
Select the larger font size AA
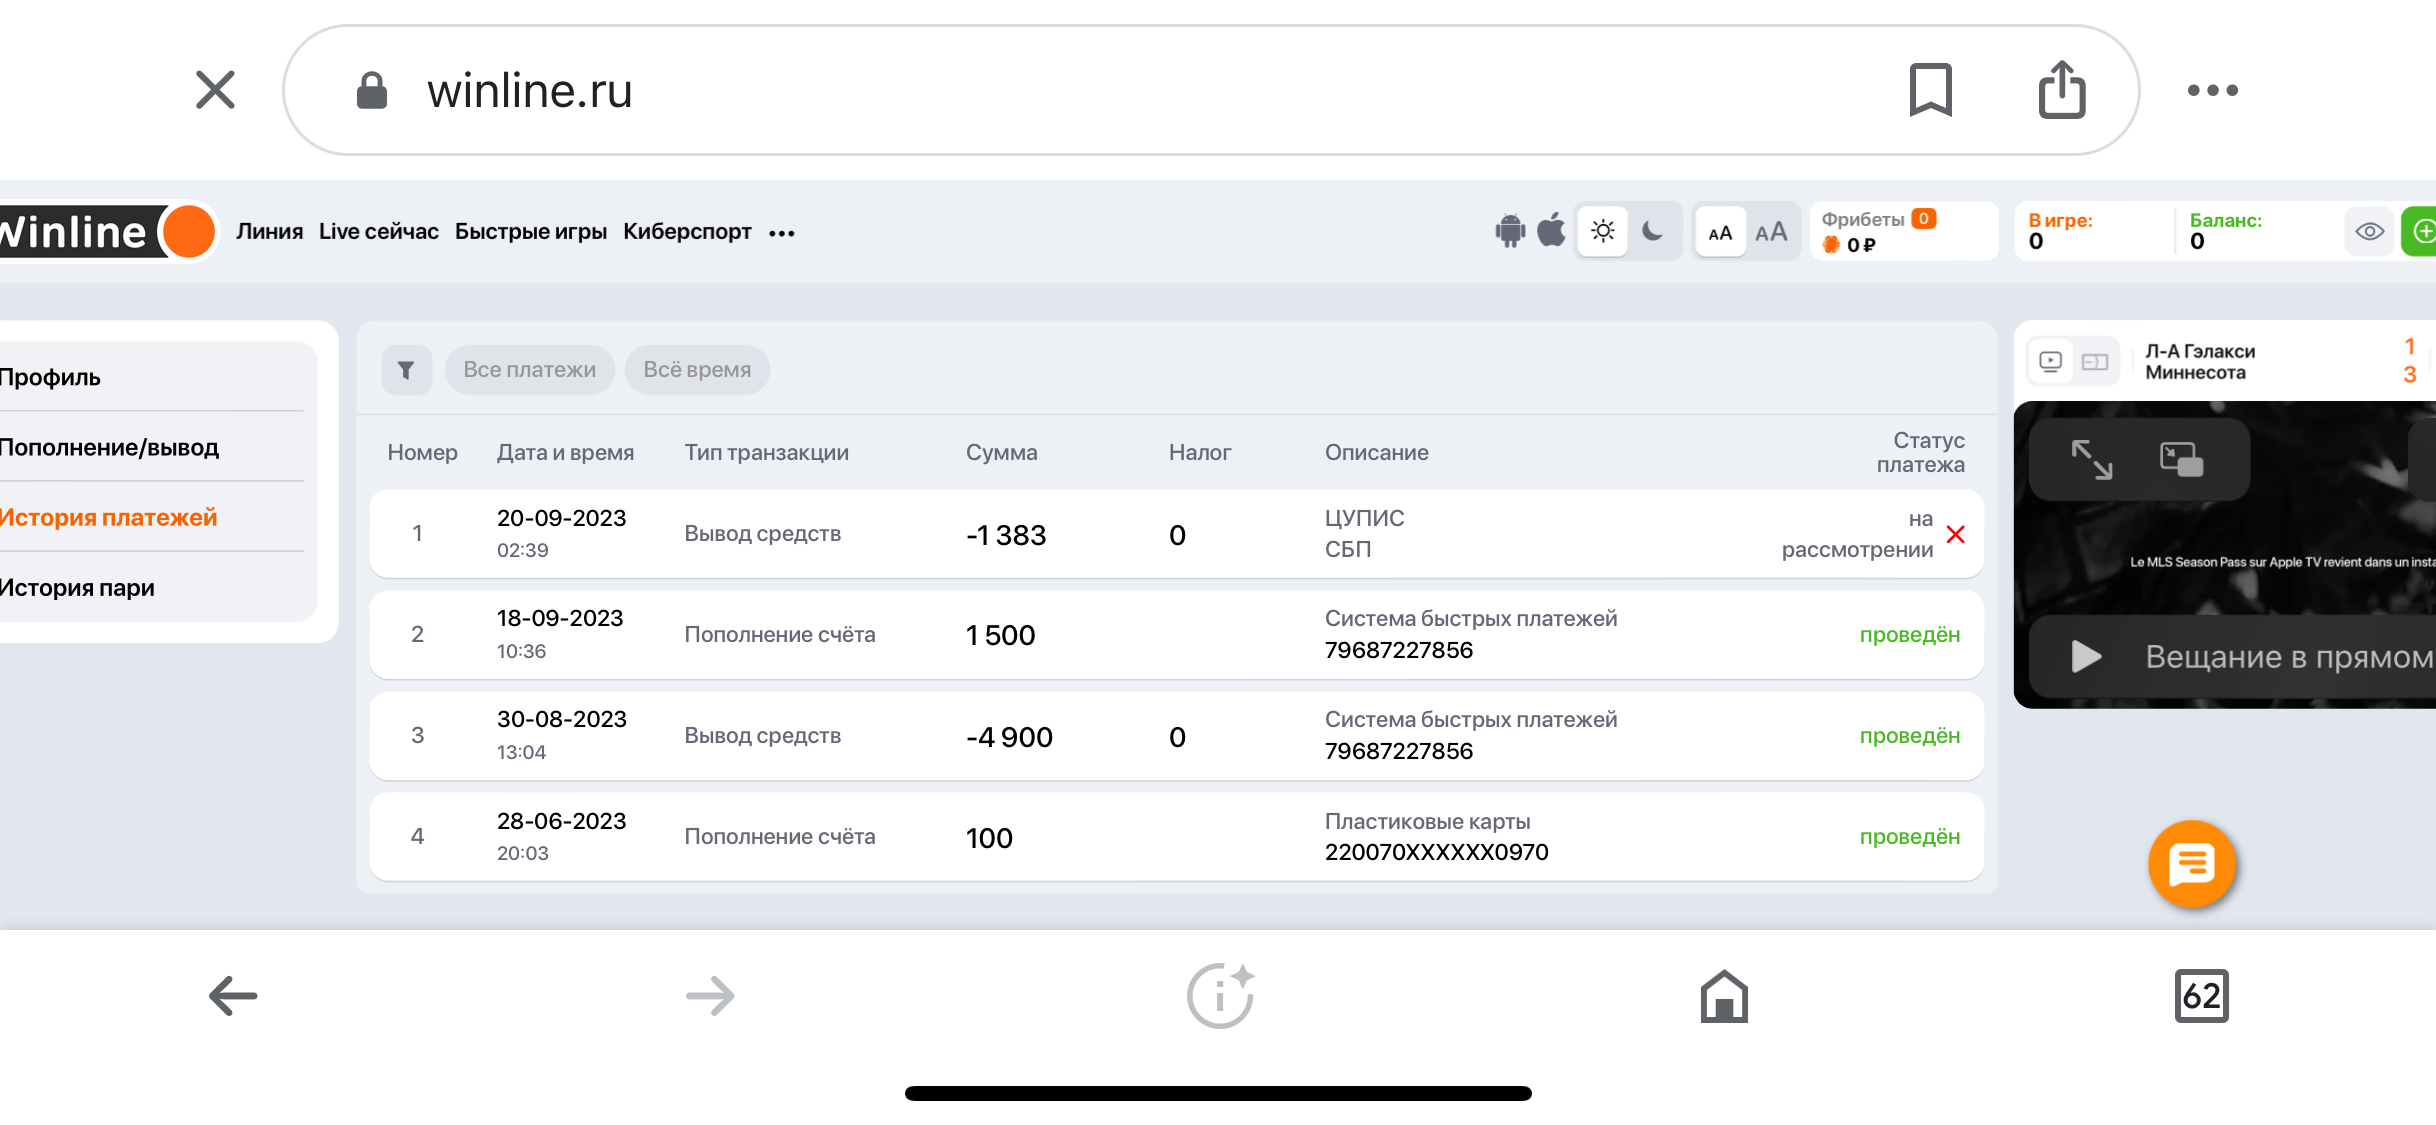[1771, 232]
